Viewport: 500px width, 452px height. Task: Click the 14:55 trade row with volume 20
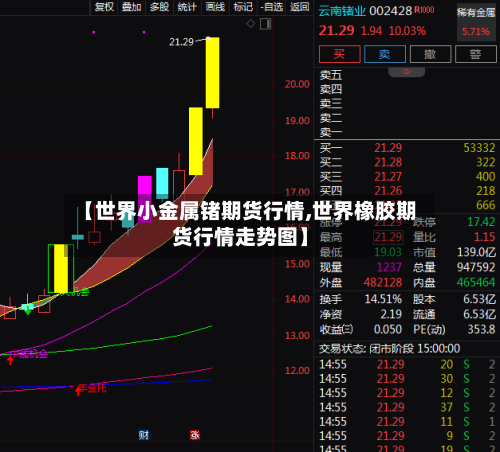pos(407,364)
